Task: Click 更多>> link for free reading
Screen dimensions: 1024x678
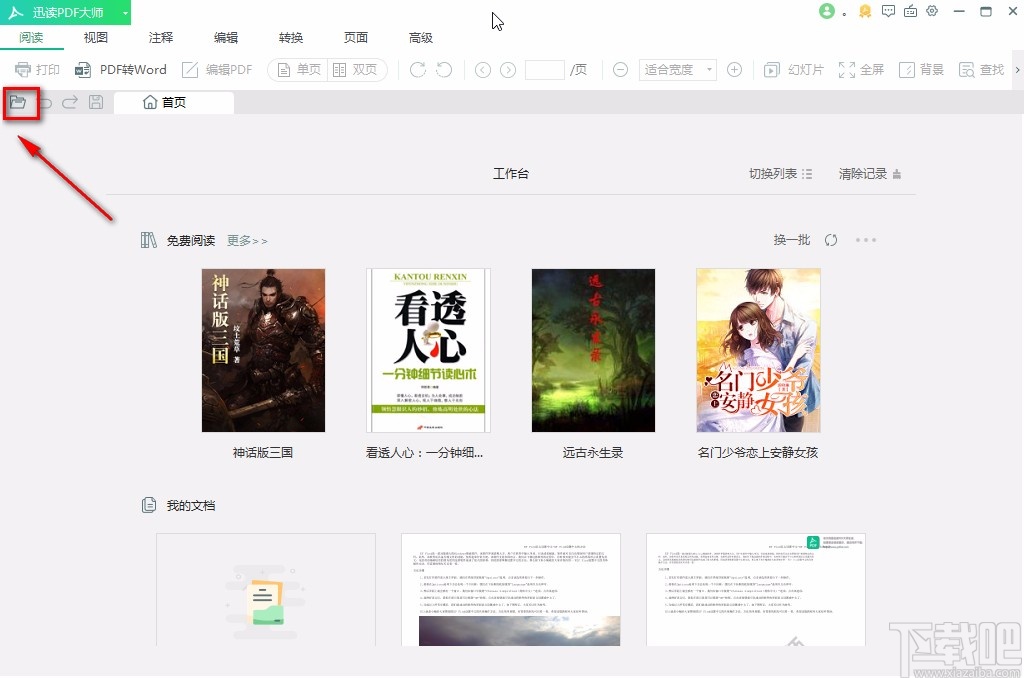Action: pyautogui.click(x=247, y=240)
